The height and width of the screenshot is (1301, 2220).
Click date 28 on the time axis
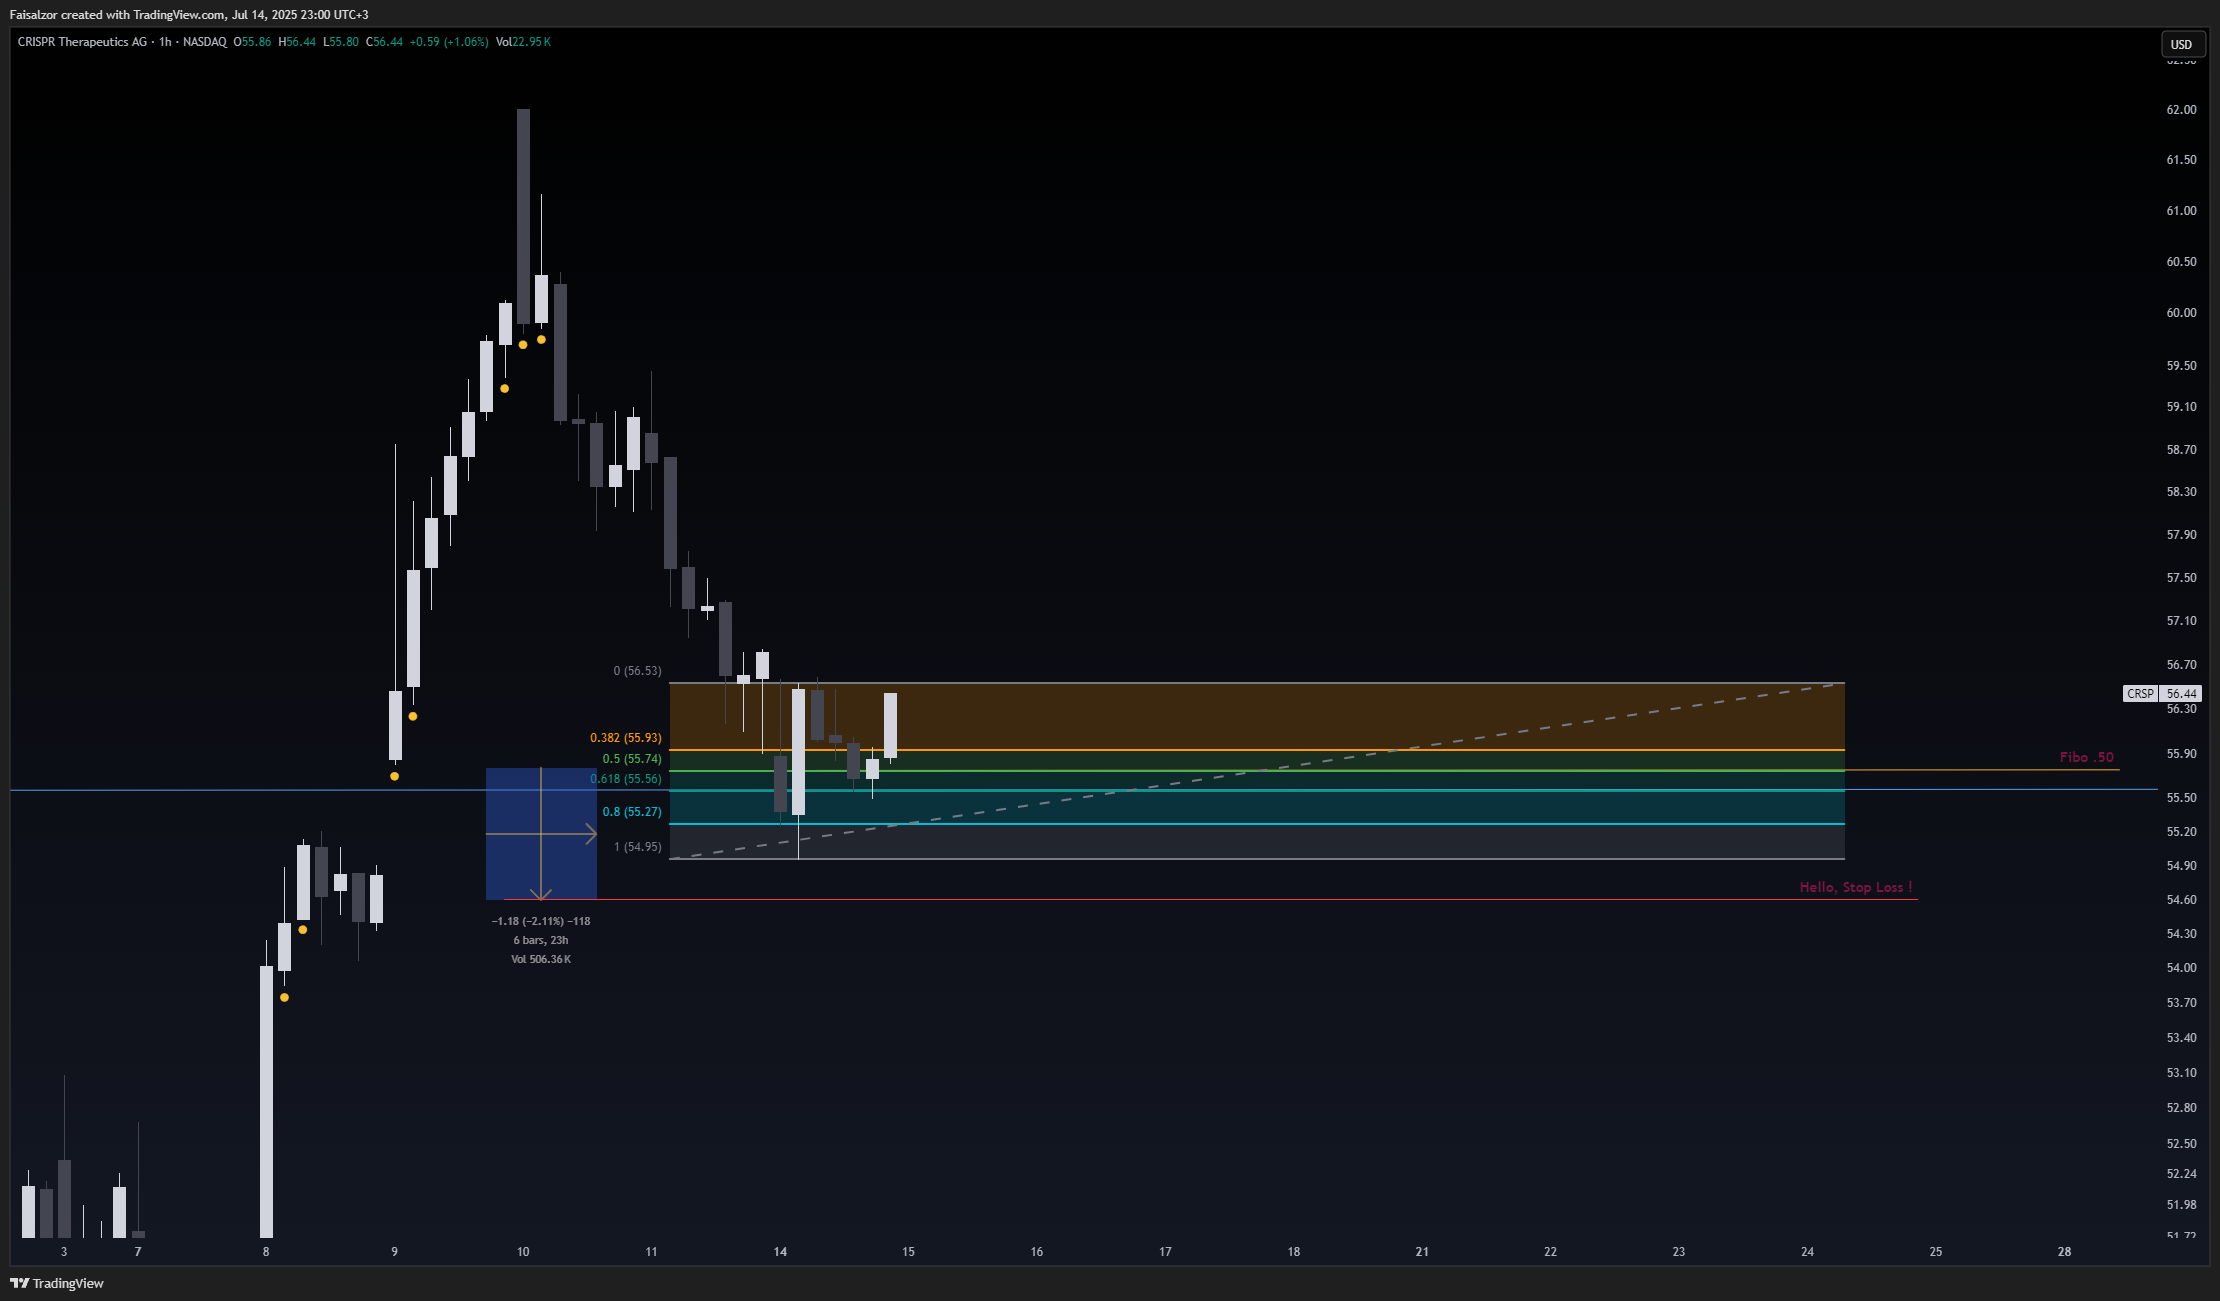[2065, 1252]
